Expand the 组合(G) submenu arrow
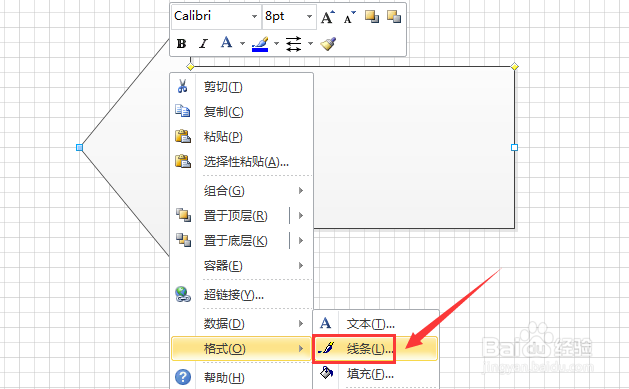This screenshot has width=629, height=389. point(301,190)
